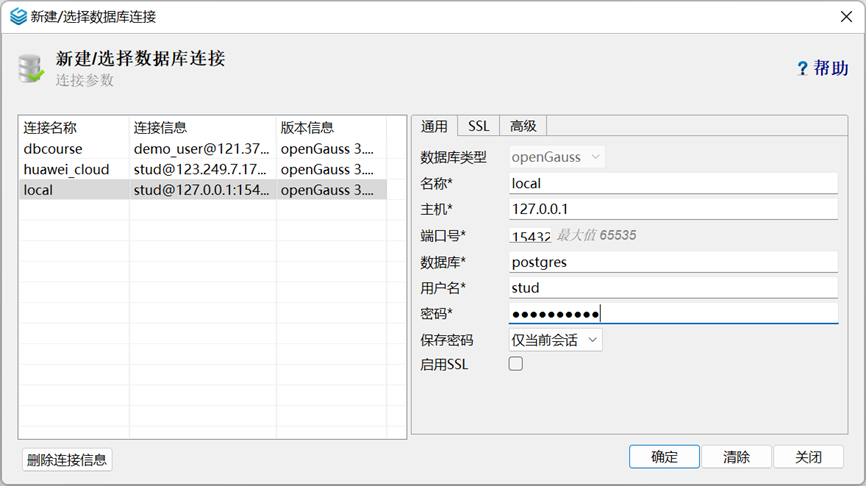Click the 清除 button

point(736,457)
